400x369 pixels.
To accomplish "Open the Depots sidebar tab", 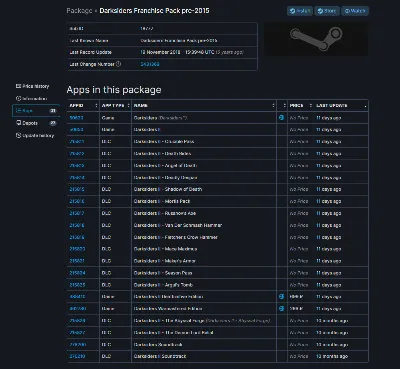I will coord(36,123).
